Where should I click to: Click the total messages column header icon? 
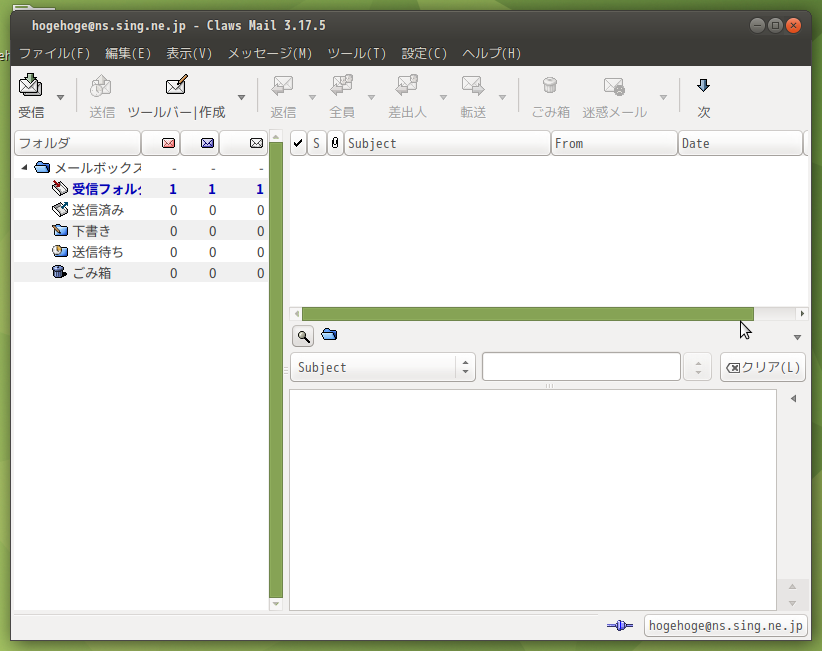(256, 143)
